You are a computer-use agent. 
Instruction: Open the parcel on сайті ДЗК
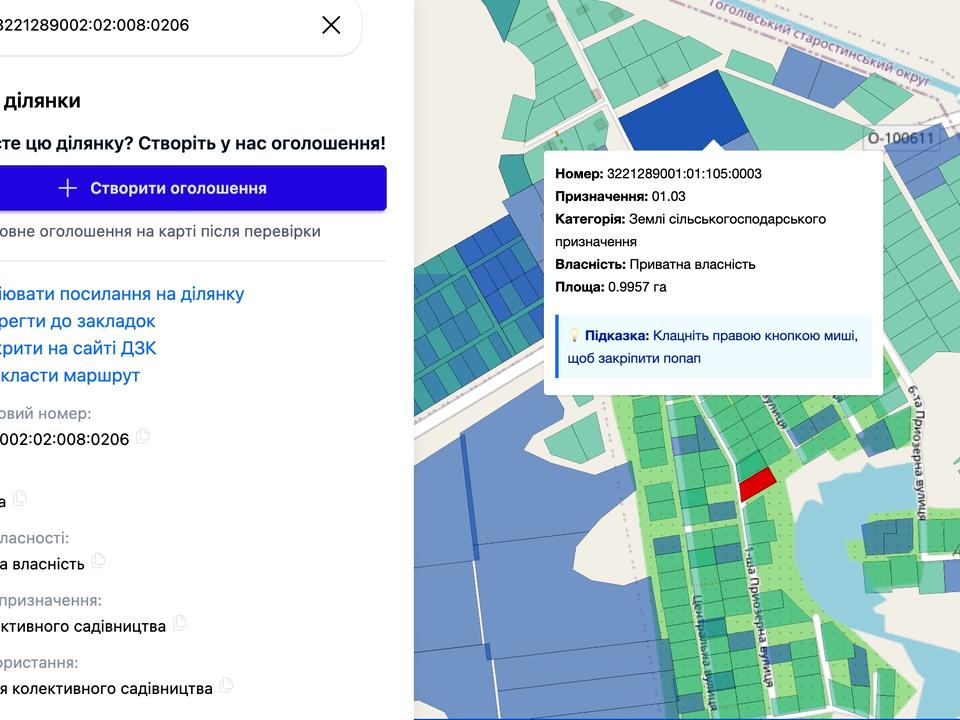click(78, 348)
